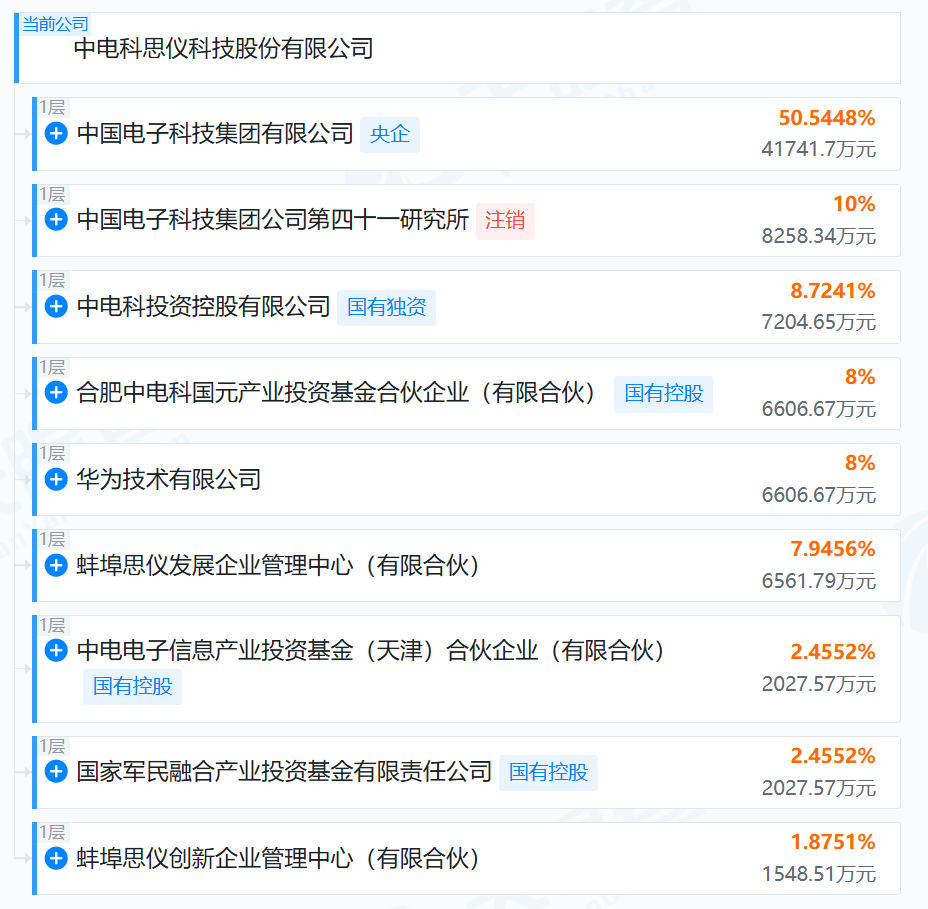Click the 央企 tag
This screenshot has height=909, width=928.
[390, 134]
